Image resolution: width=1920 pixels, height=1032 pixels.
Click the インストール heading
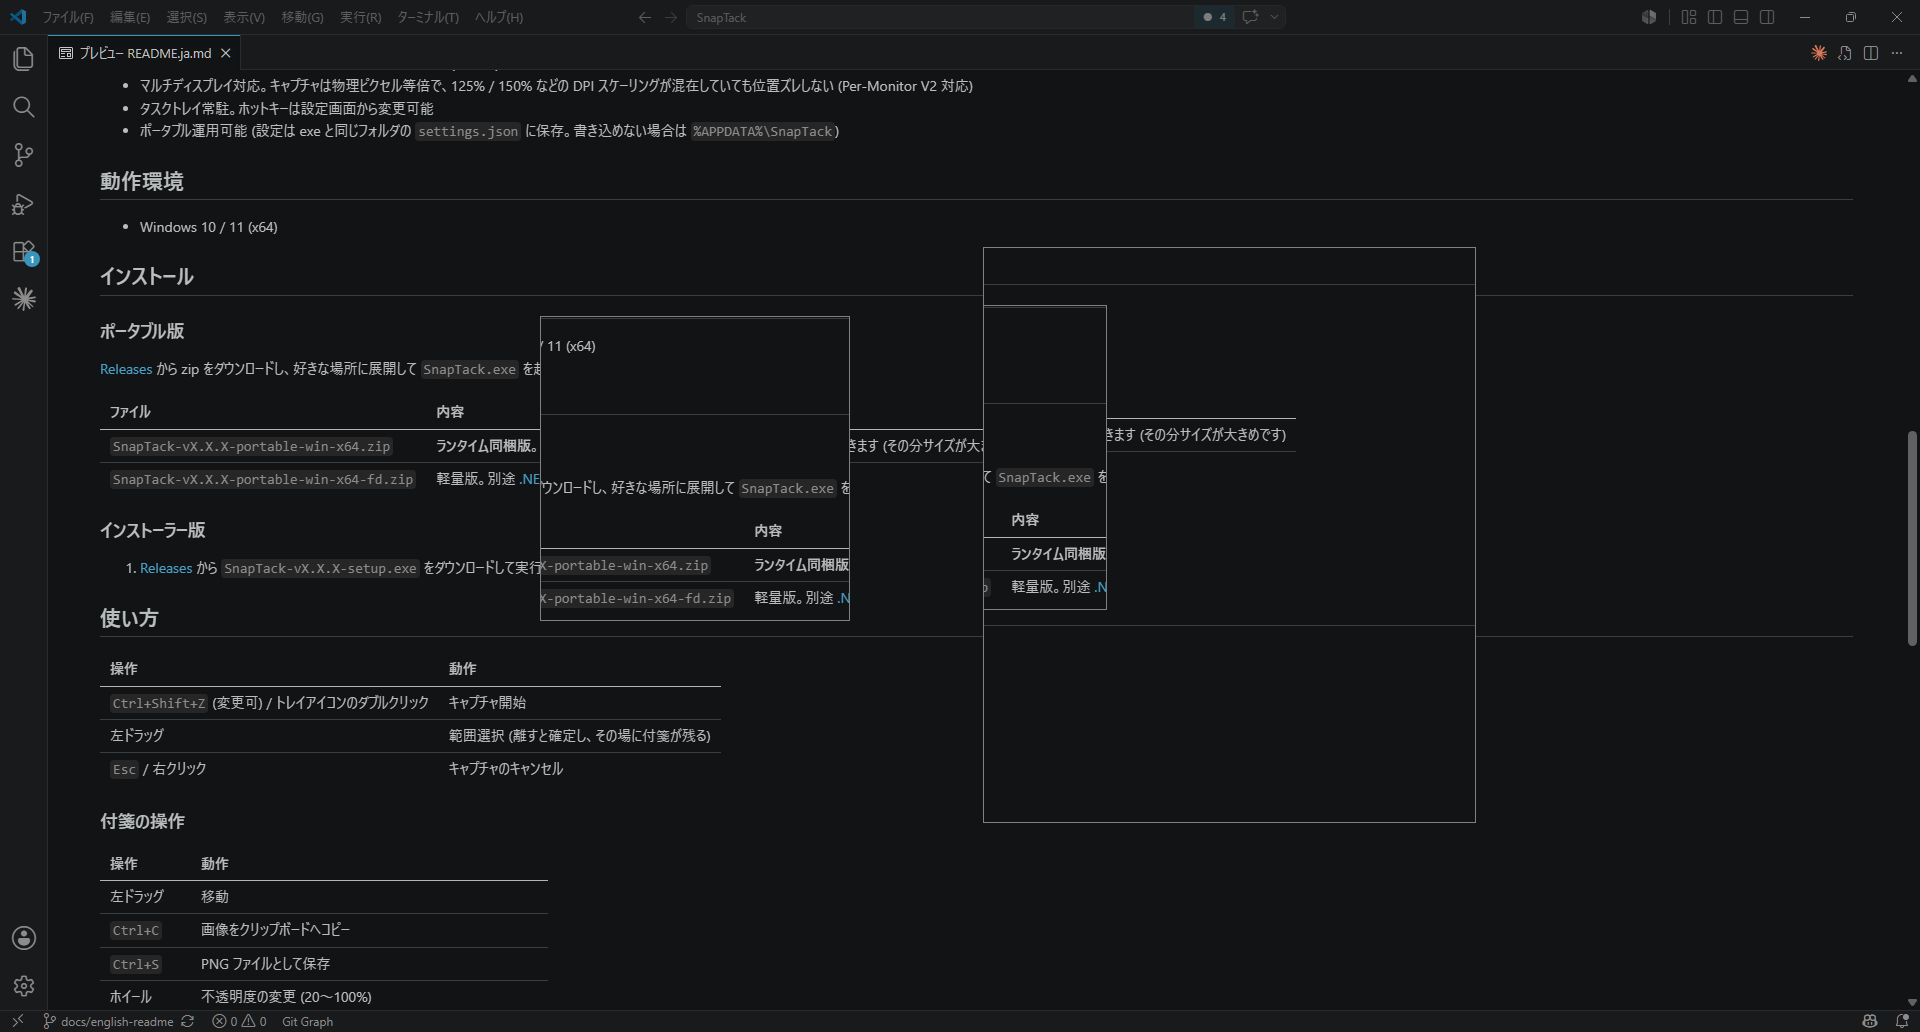click(147, 277)
